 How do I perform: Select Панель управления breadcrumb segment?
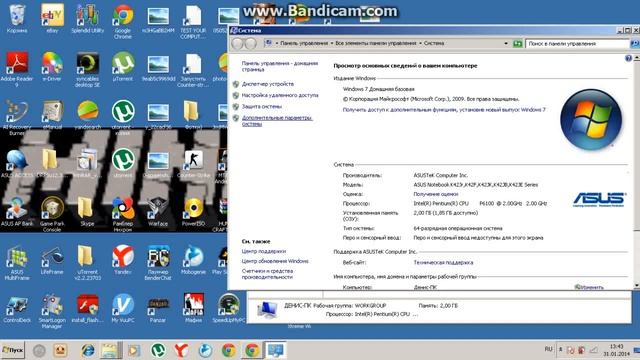[x=304, y=43]
